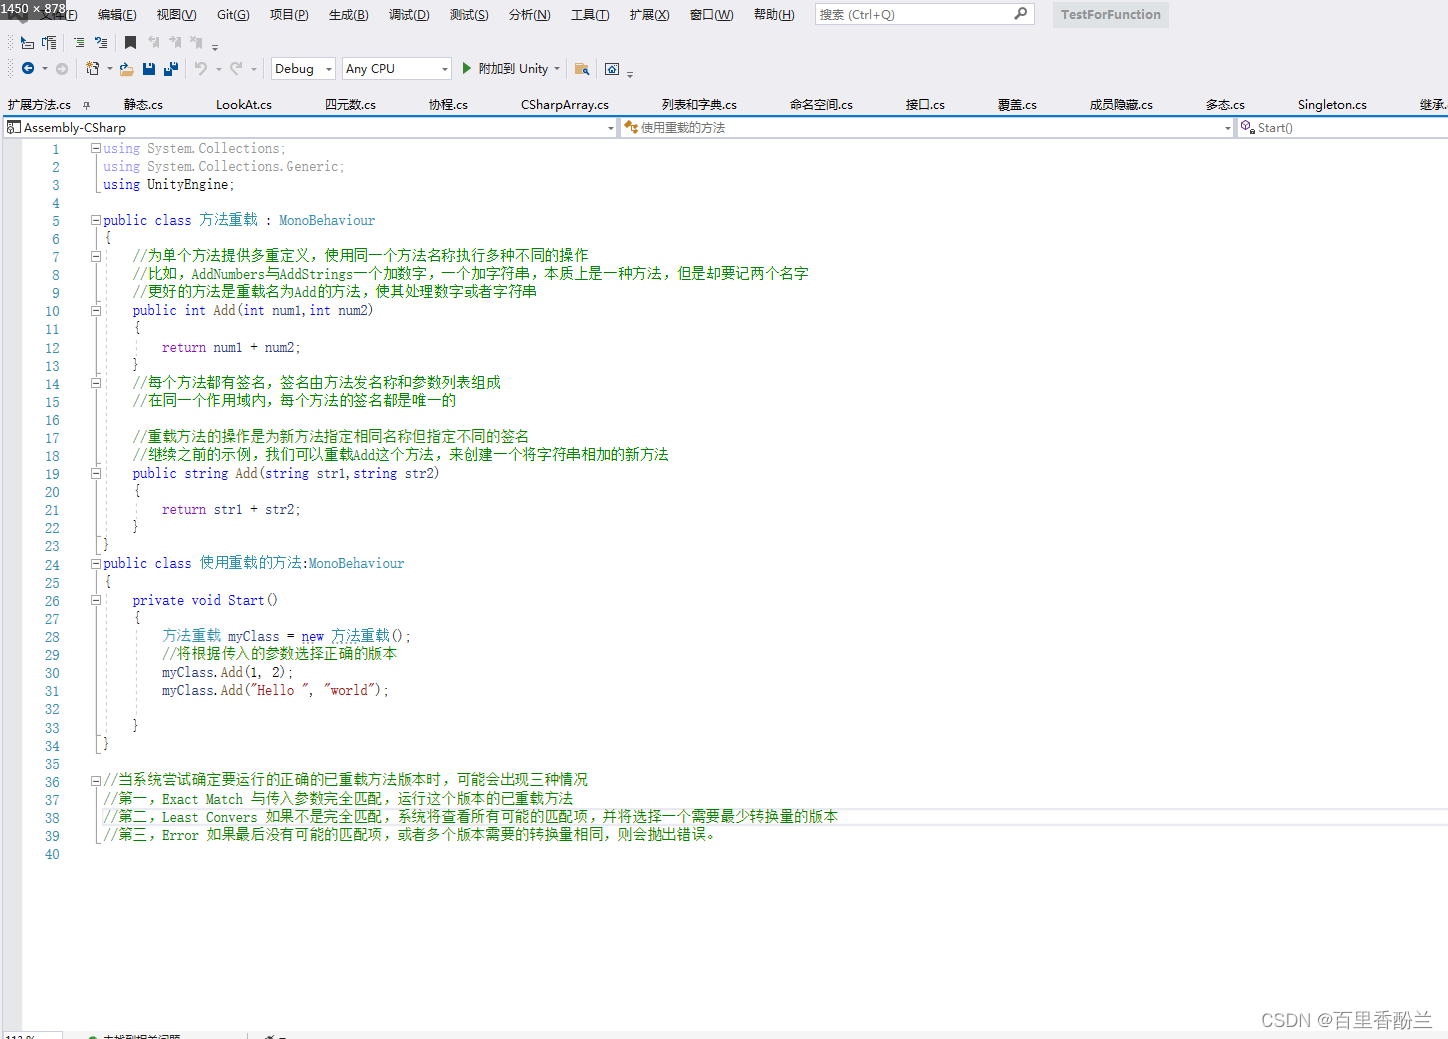
Task: Collapse the Start() method block
Action: (96, 601)
